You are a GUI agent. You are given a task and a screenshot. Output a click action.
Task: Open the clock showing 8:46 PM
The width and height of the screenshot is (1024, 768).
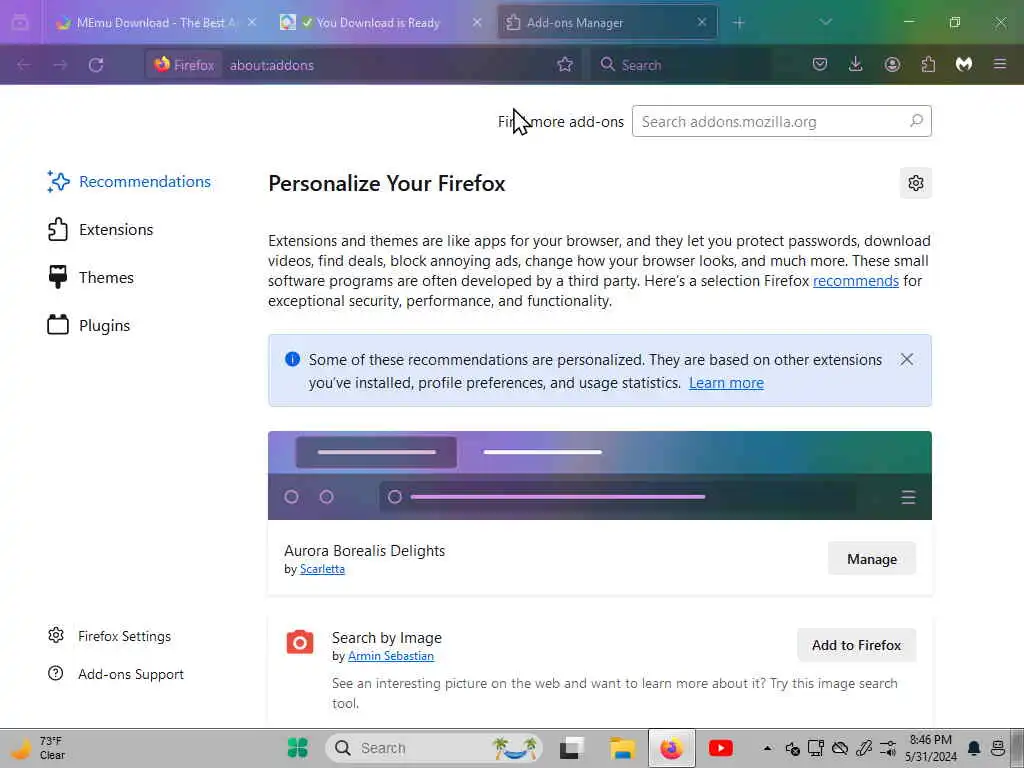coord(931,748)
